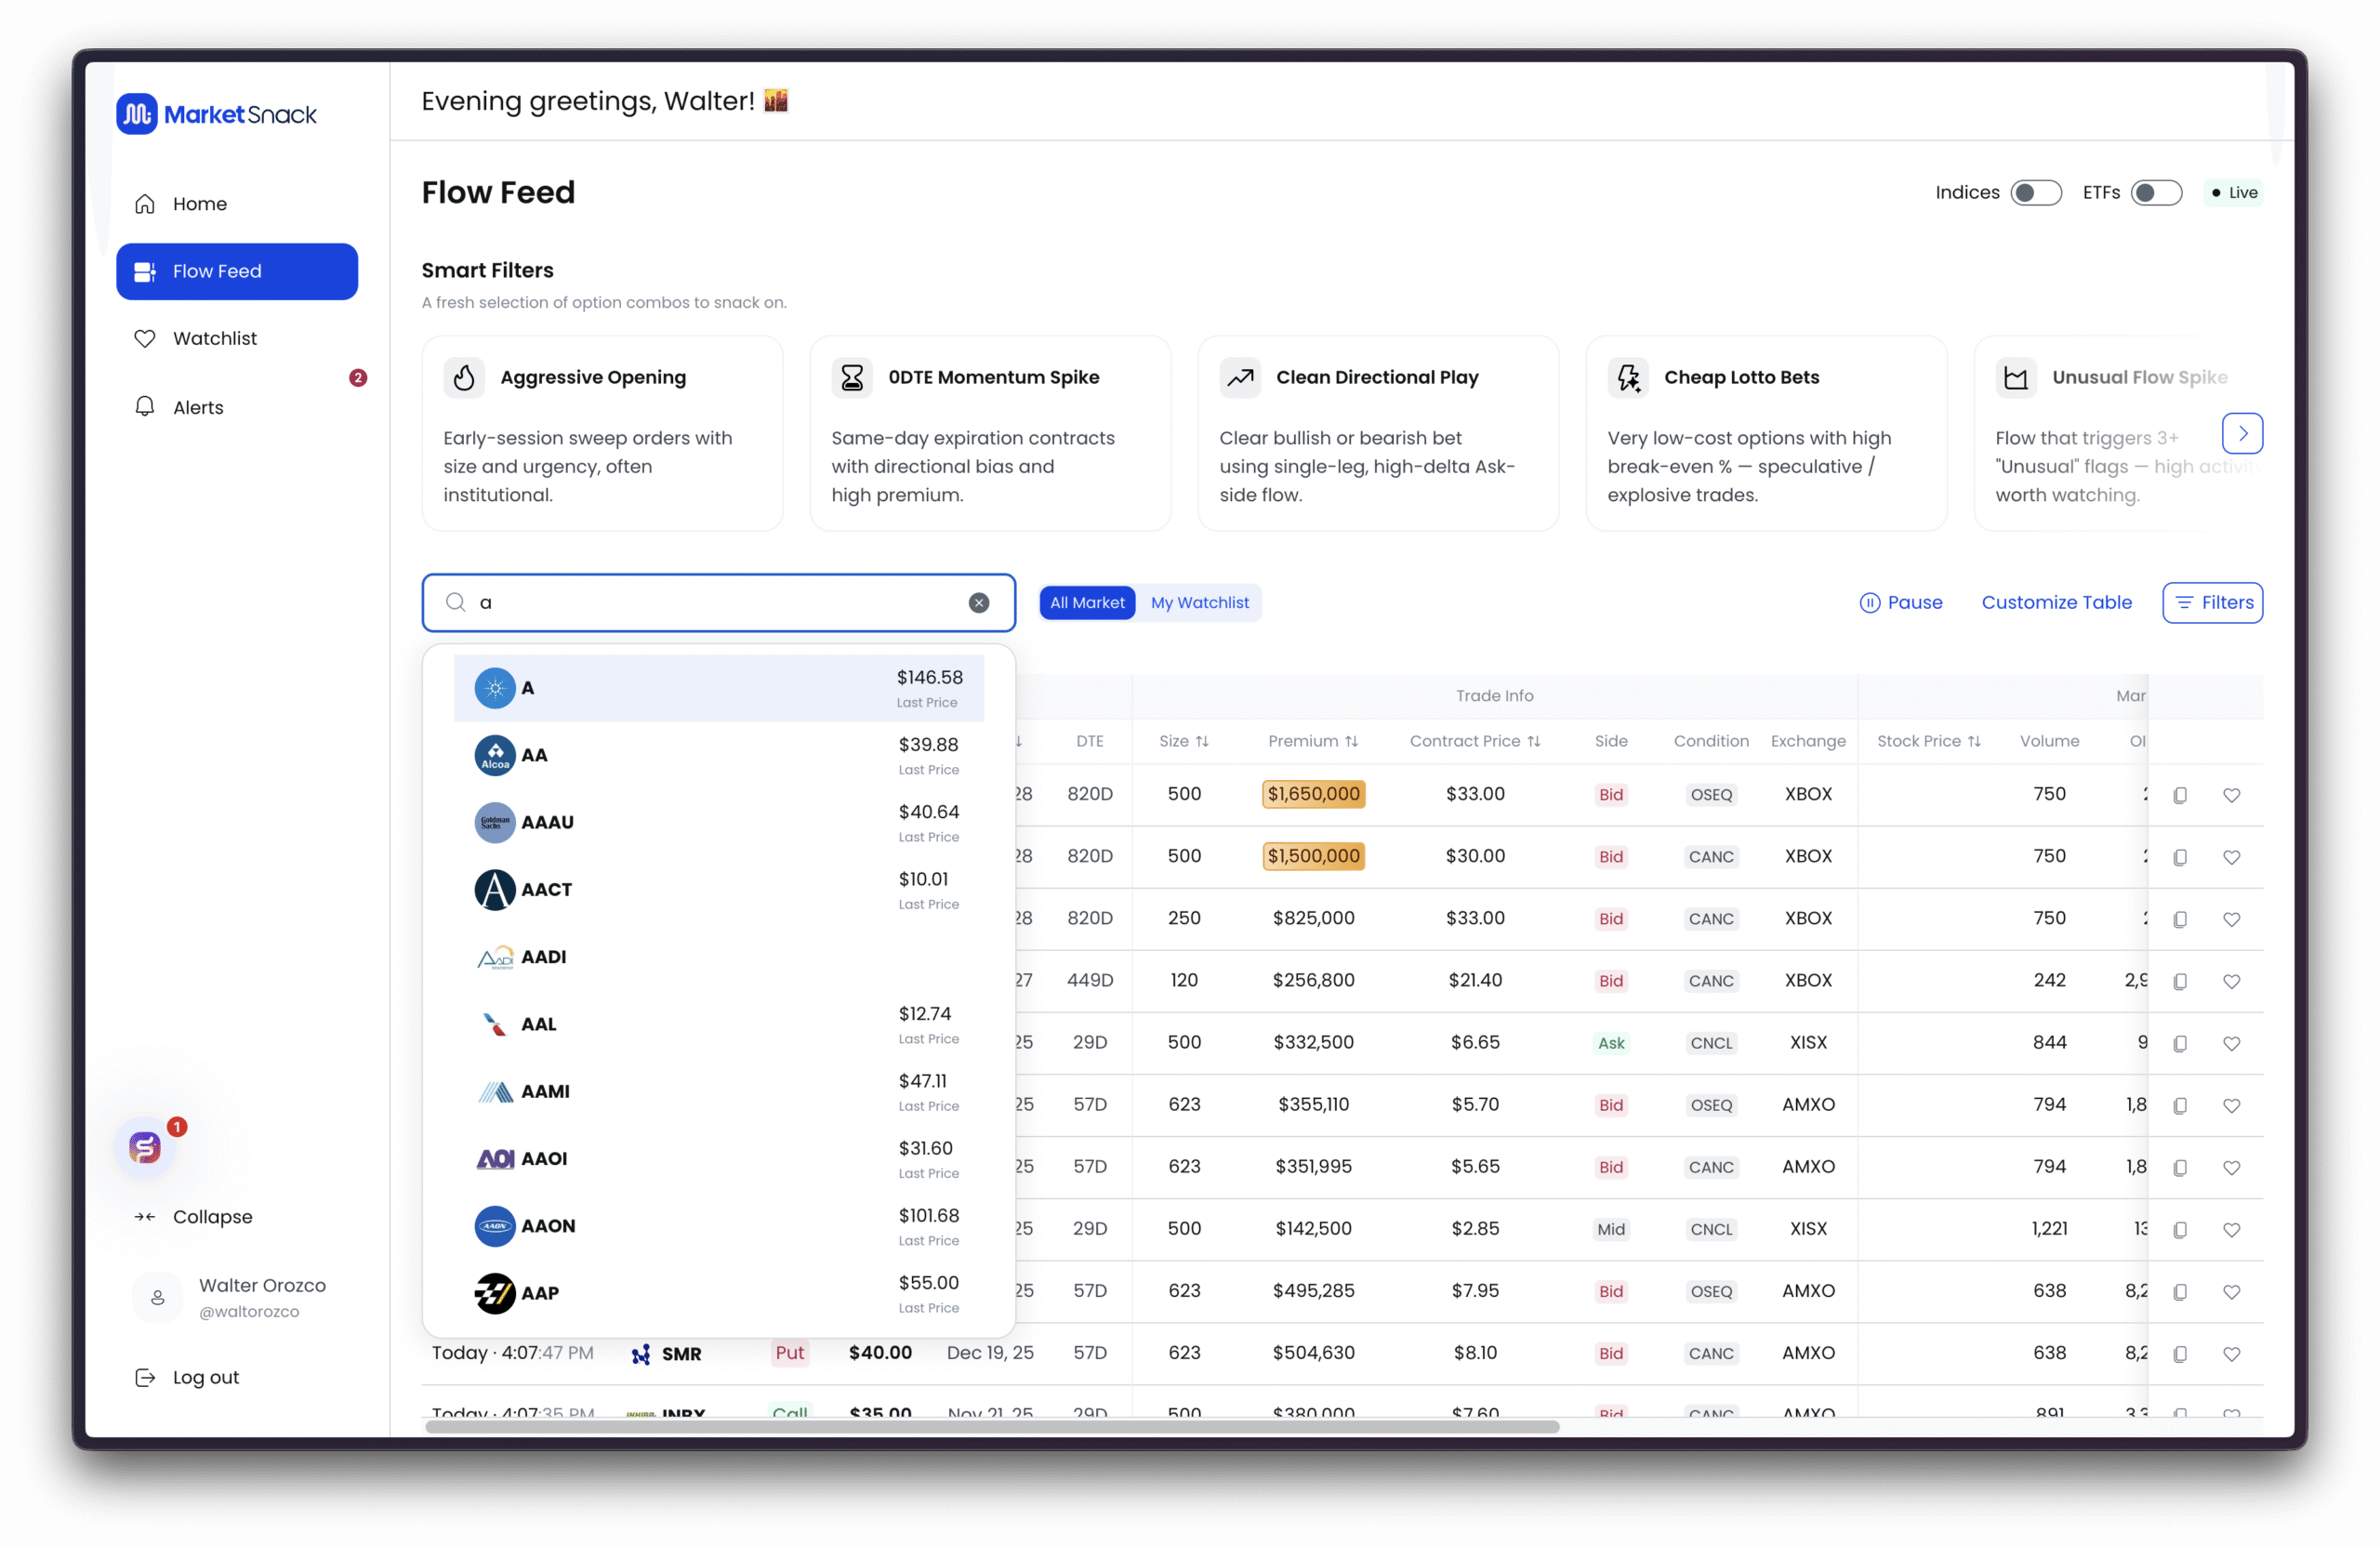The image size is (2380, 1546).
Task: Click the Alerts bell icon in the sidebar
Action: [x=145, y=406]
